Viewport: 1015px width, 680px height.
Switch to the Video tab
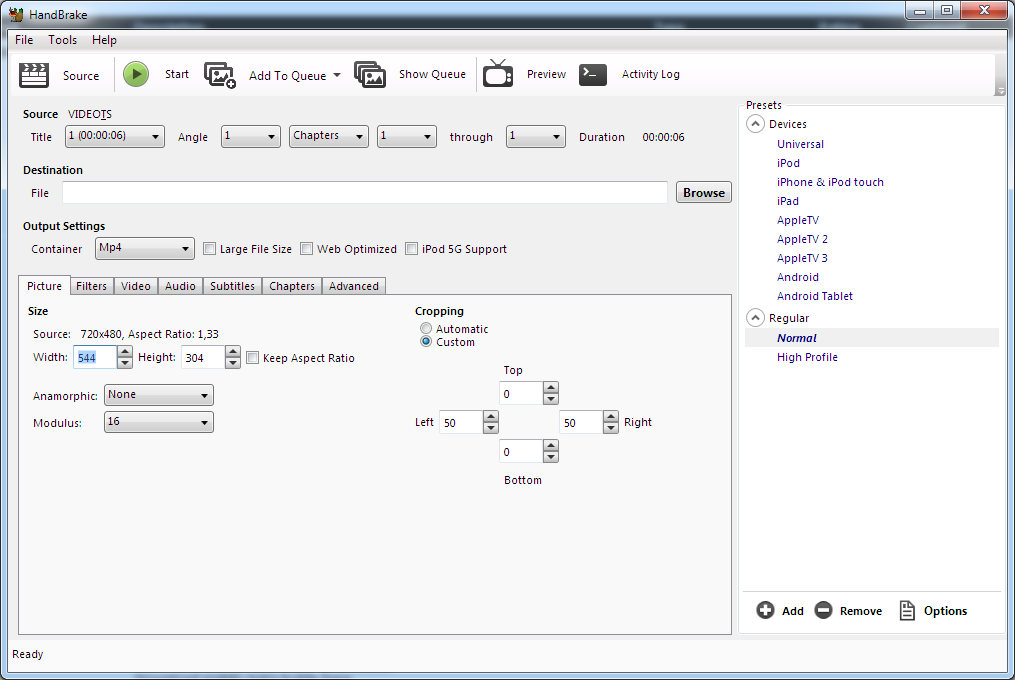(x=136, y=286)
